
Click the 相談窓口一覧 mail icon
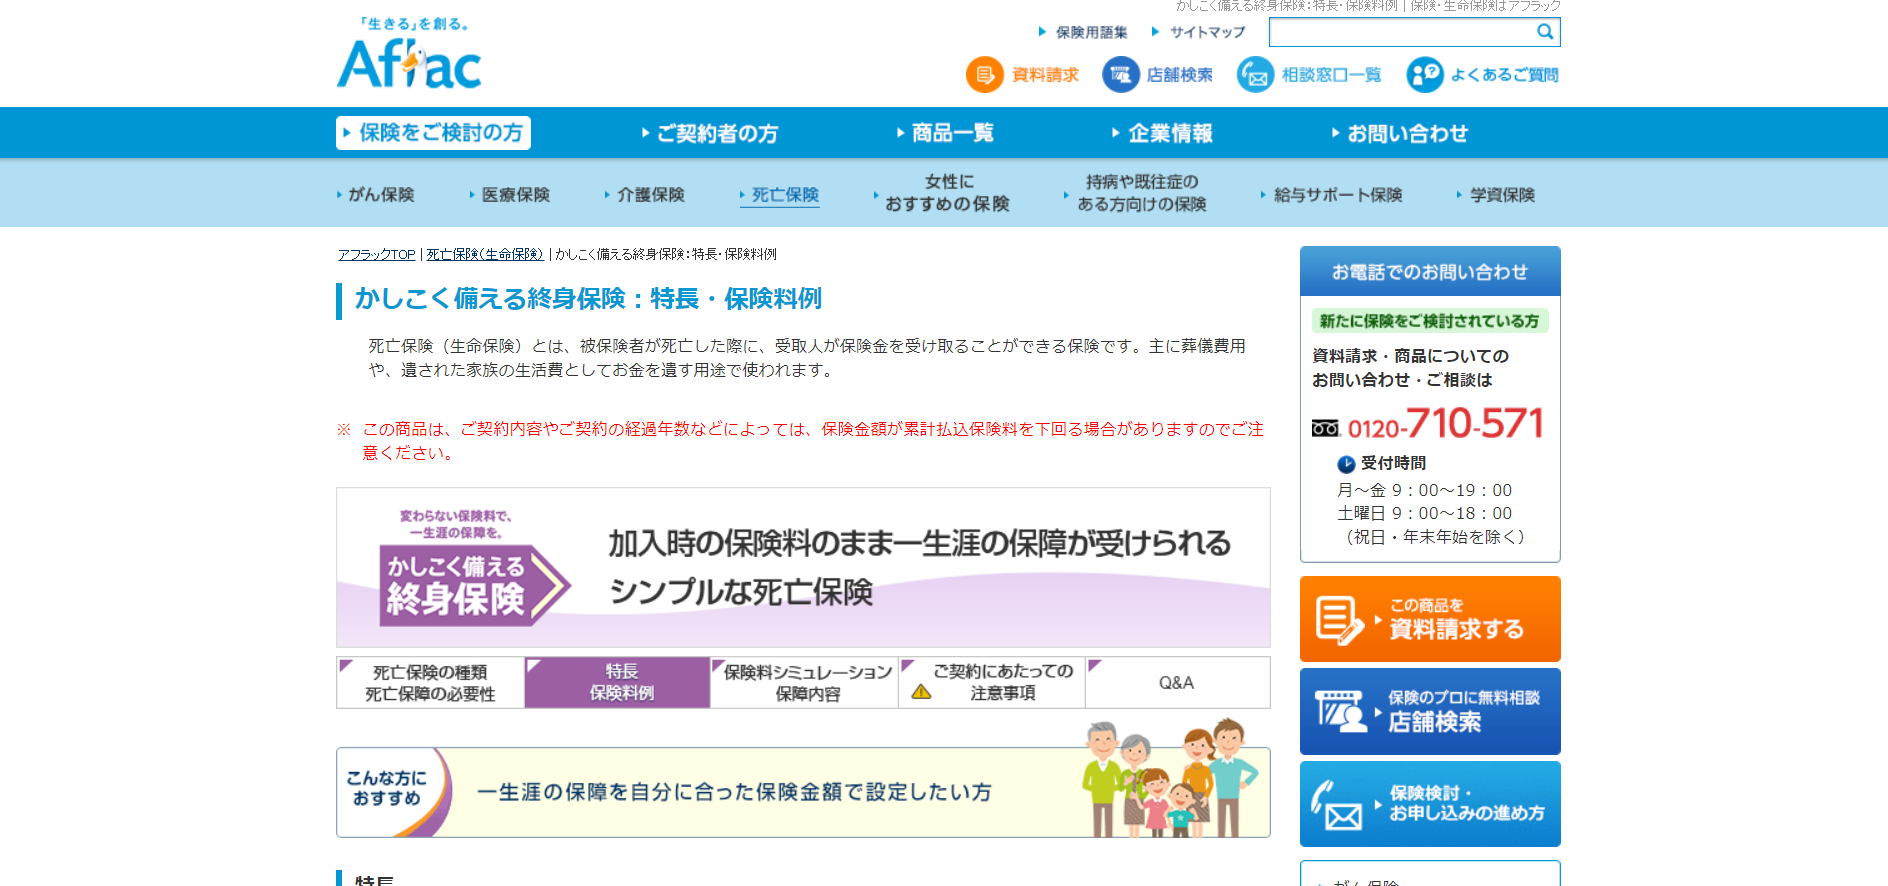[x=1256, y=75]
